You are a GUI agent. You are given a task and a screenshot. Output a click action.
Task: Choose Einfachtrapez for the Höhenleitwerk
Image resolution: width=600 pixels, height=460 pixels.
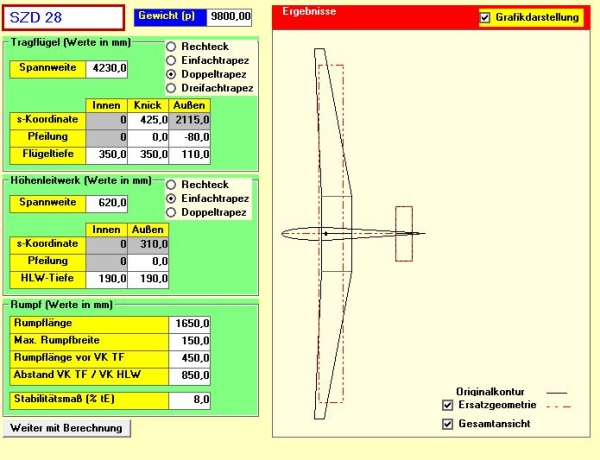(171, 199)
